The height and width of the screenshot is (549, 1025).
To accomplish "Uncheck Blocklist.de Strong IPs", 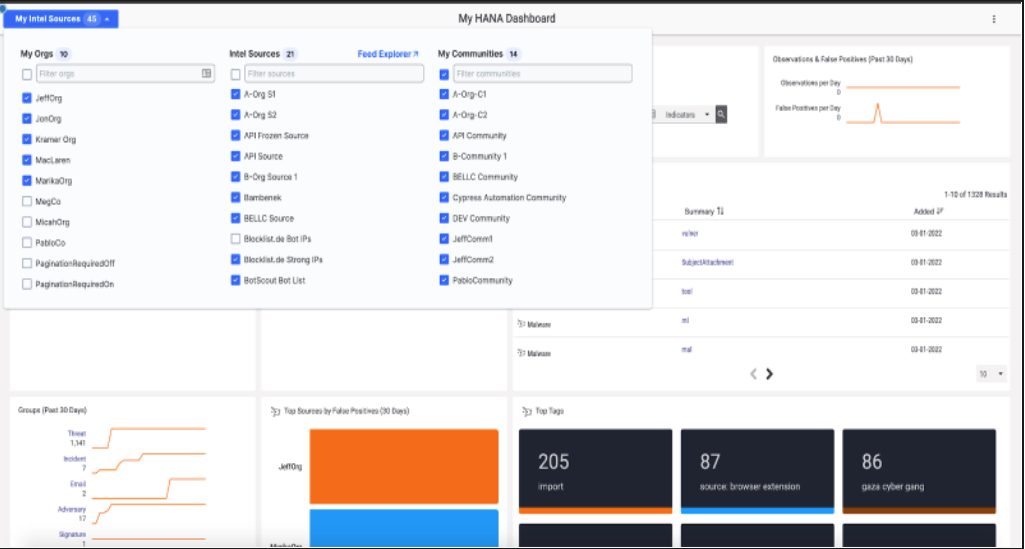I will [x=235, y=259].
